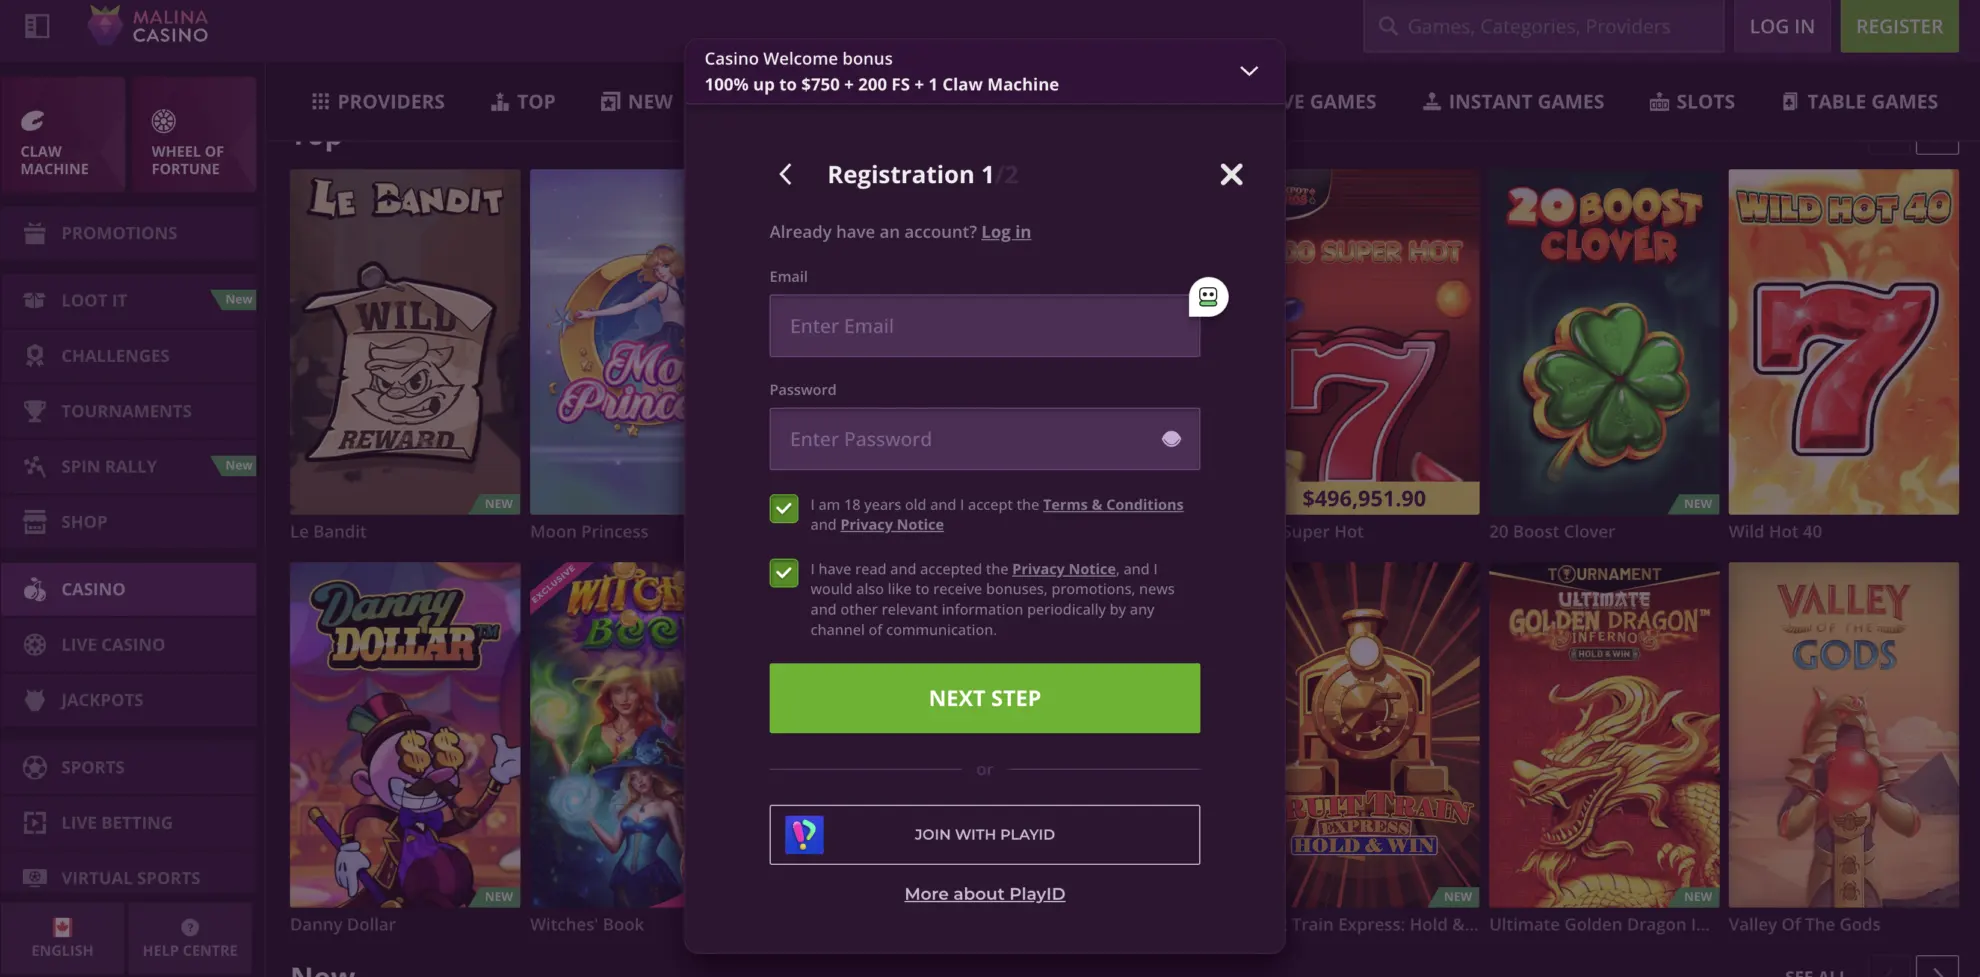The height and width of the screenshot is (977, 1980).
Task: Collapse the Casino Welcome bonus banner chevron
Action: pos(1248,71)
